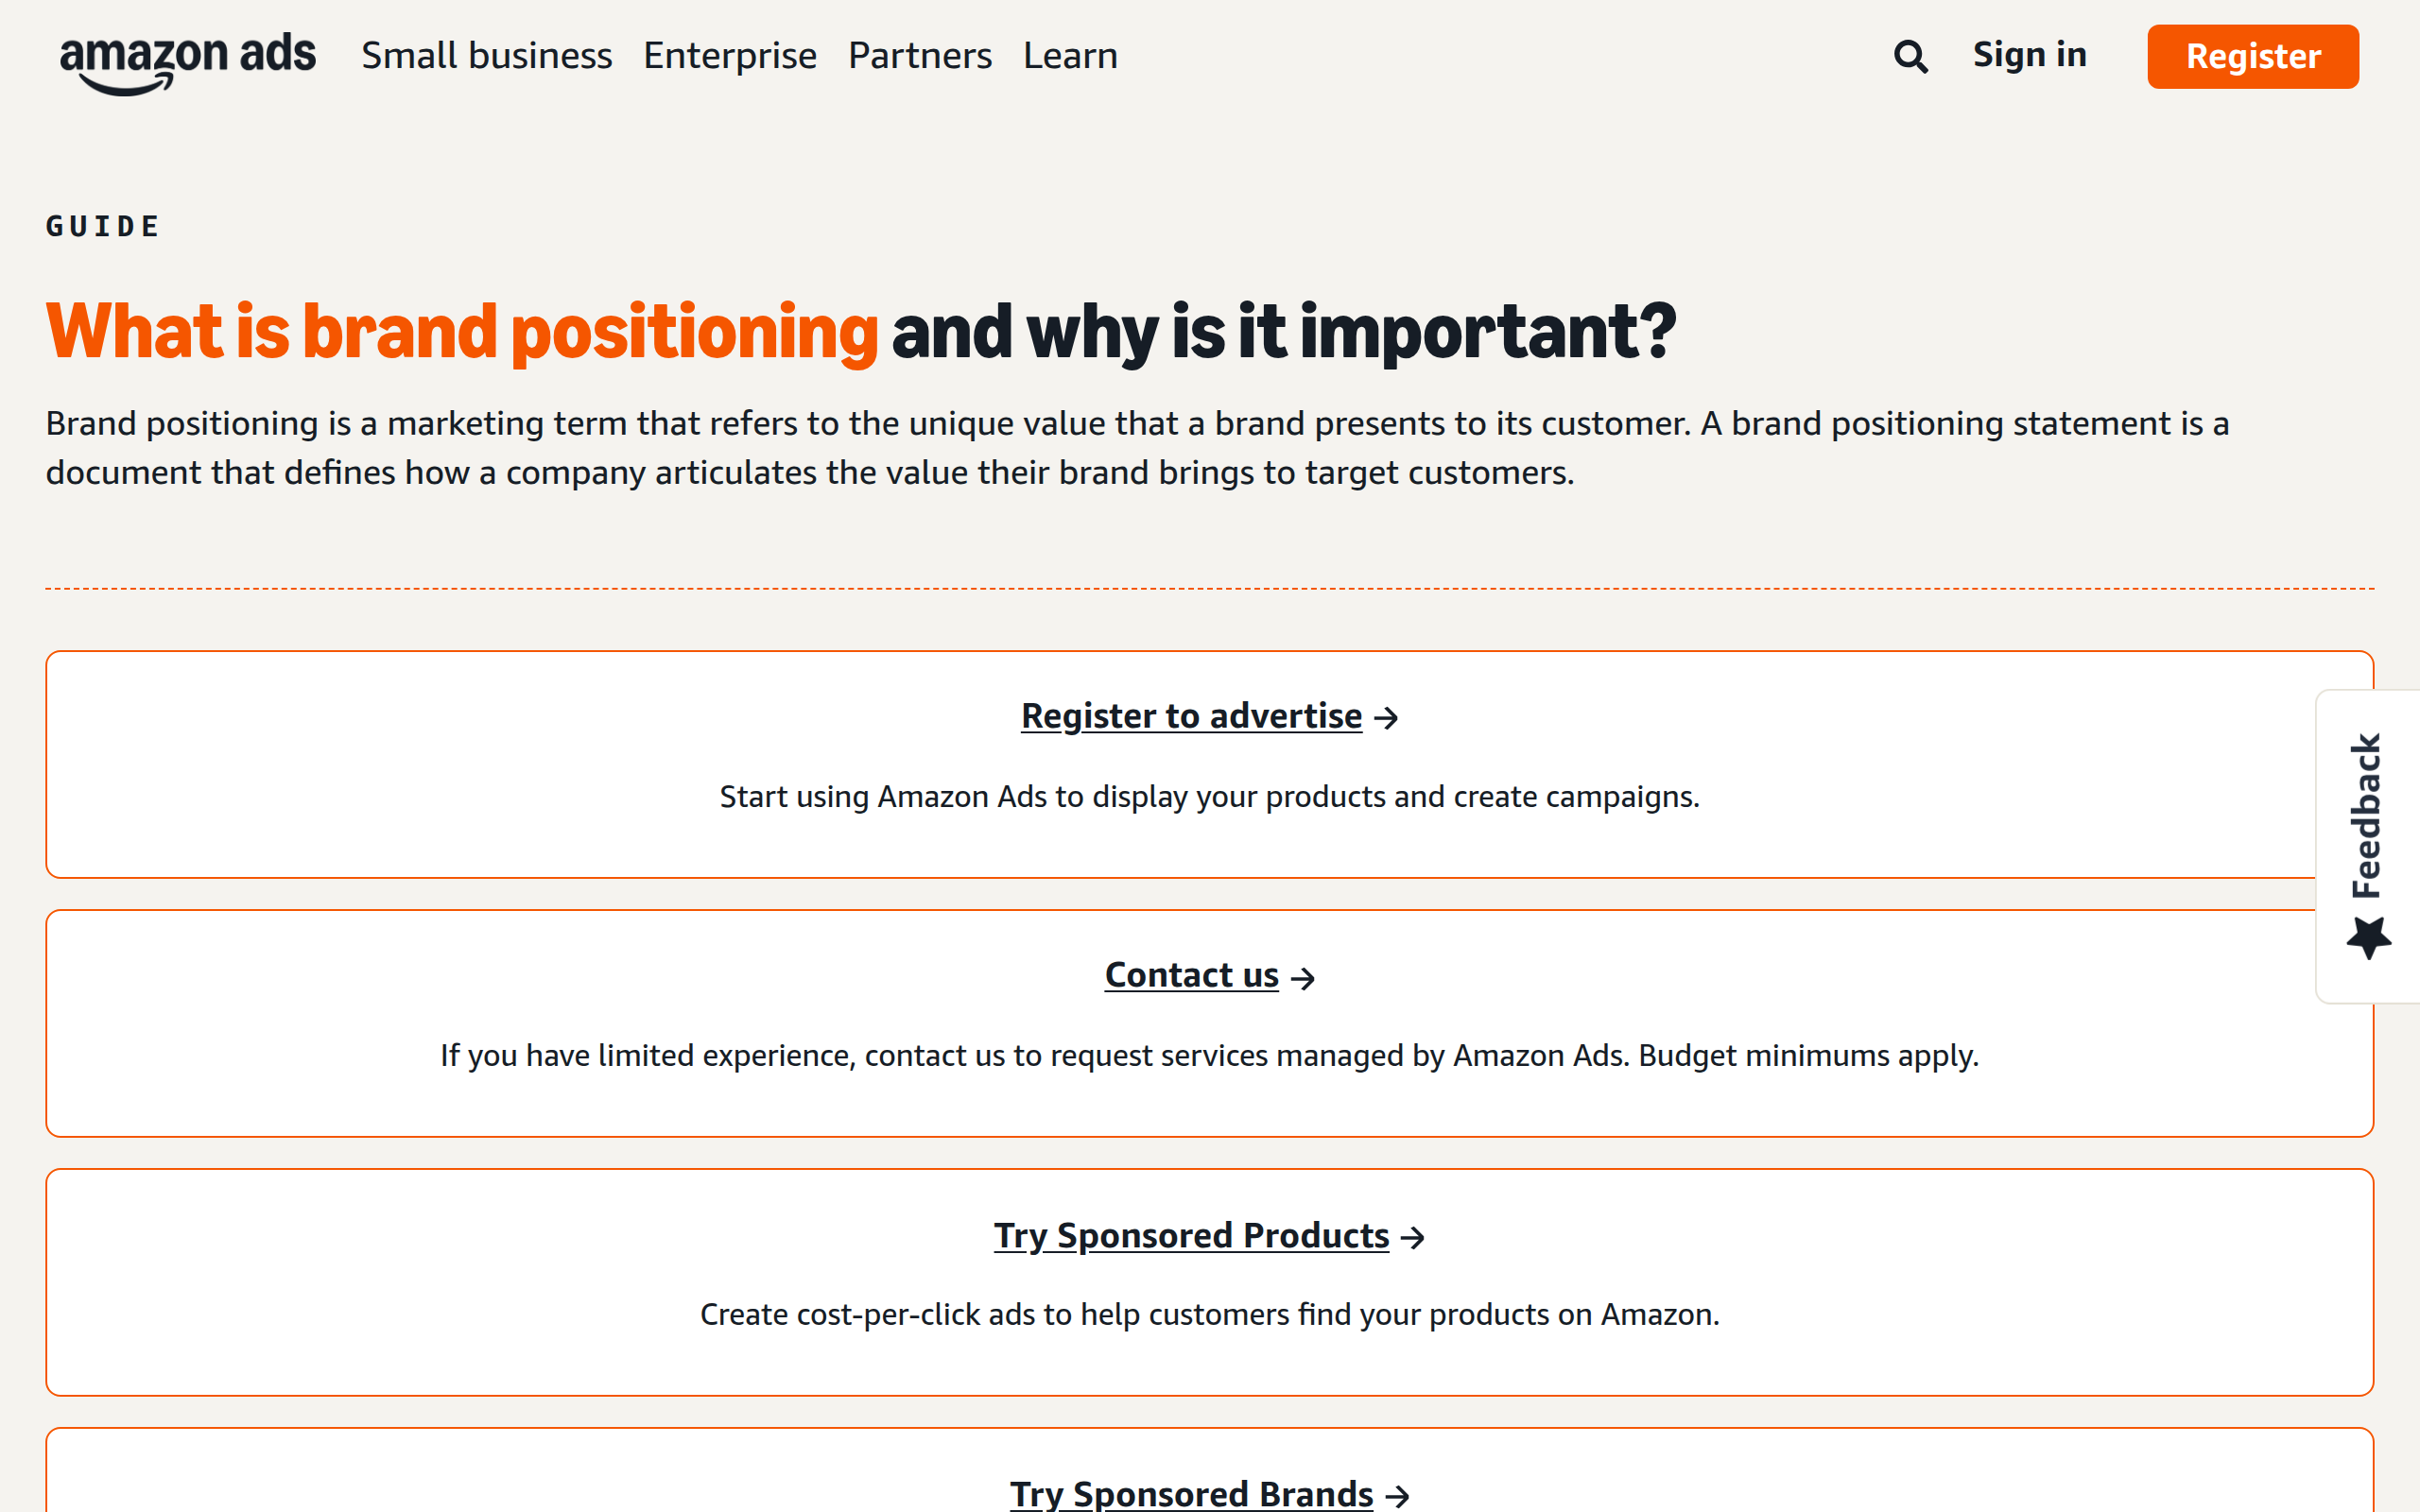
Task: Click the Sponsored Products card description
Action: pos(1210,1315)
